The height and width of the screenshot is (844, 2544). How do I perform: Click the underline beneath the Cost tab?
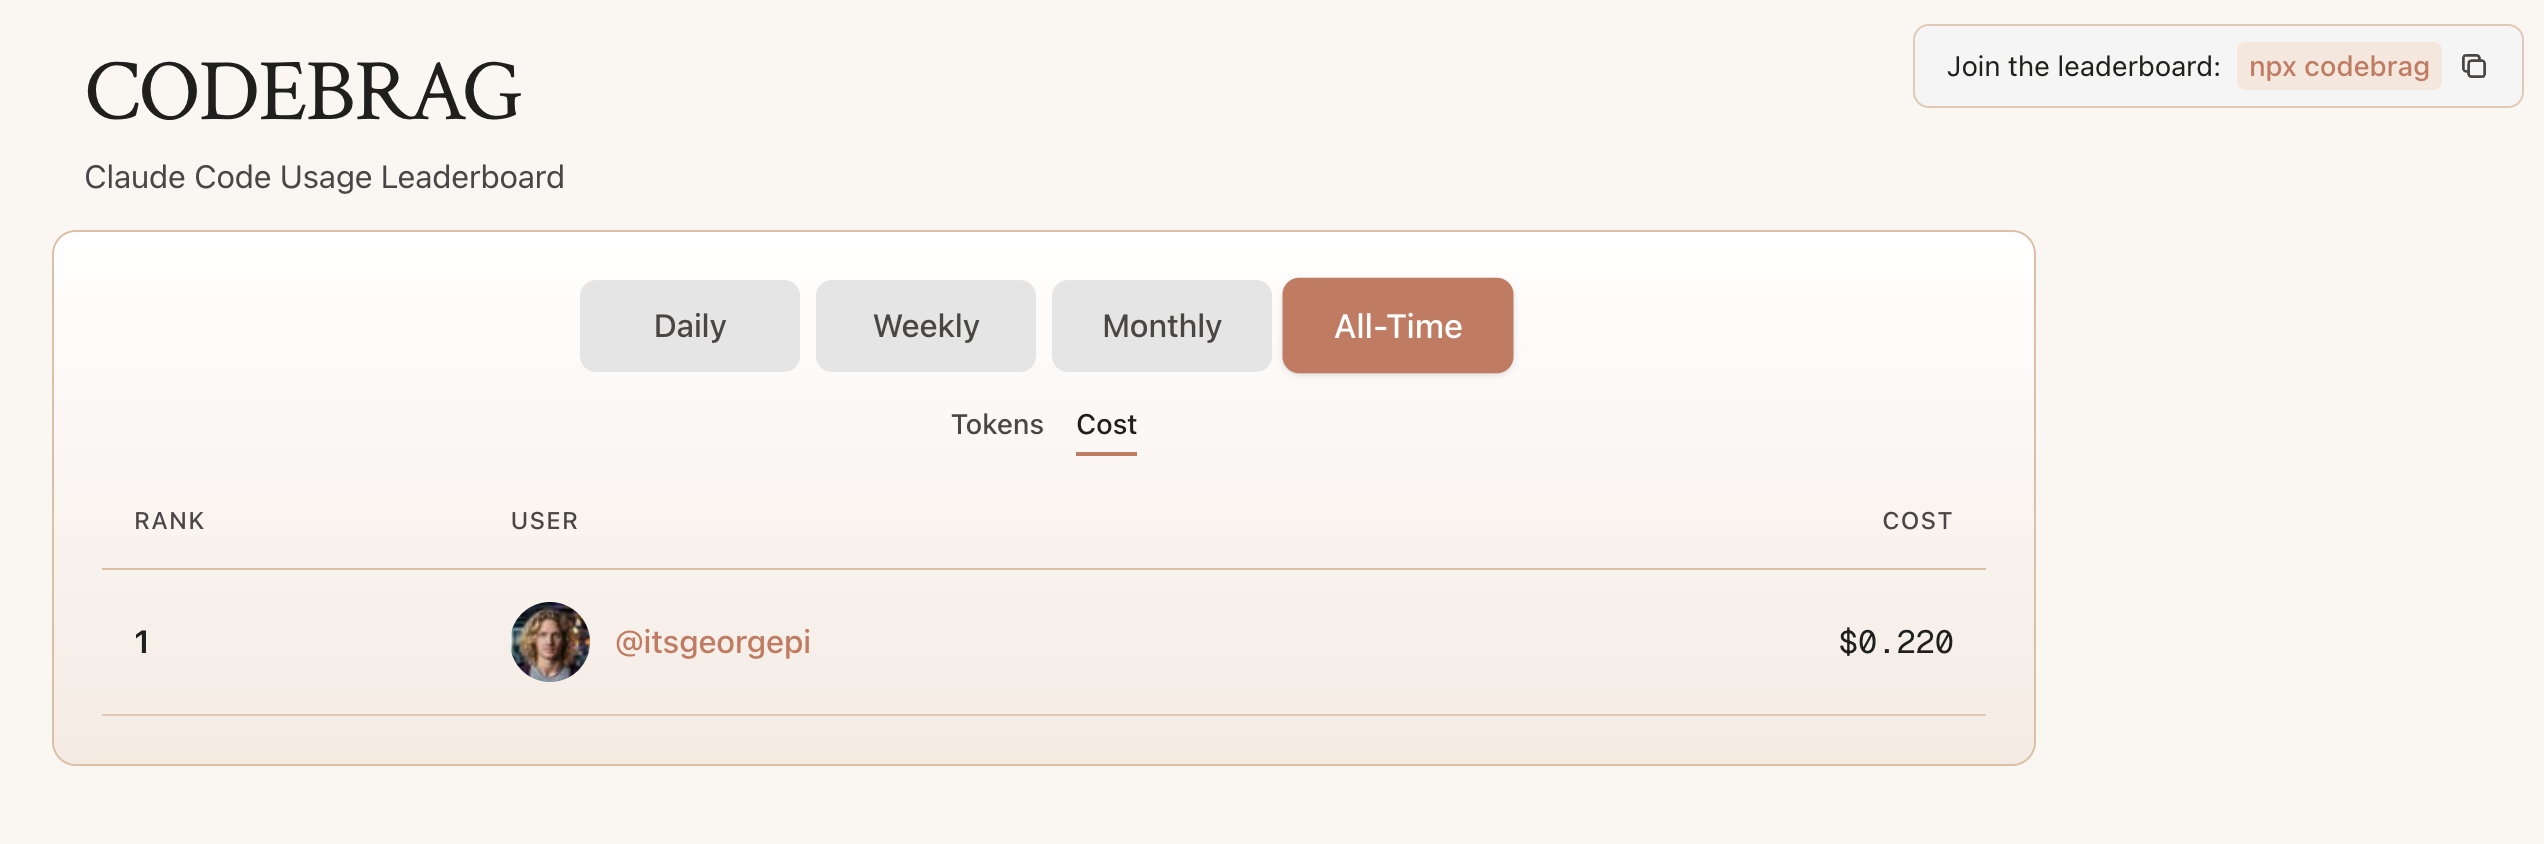[x=1106, y=454]
